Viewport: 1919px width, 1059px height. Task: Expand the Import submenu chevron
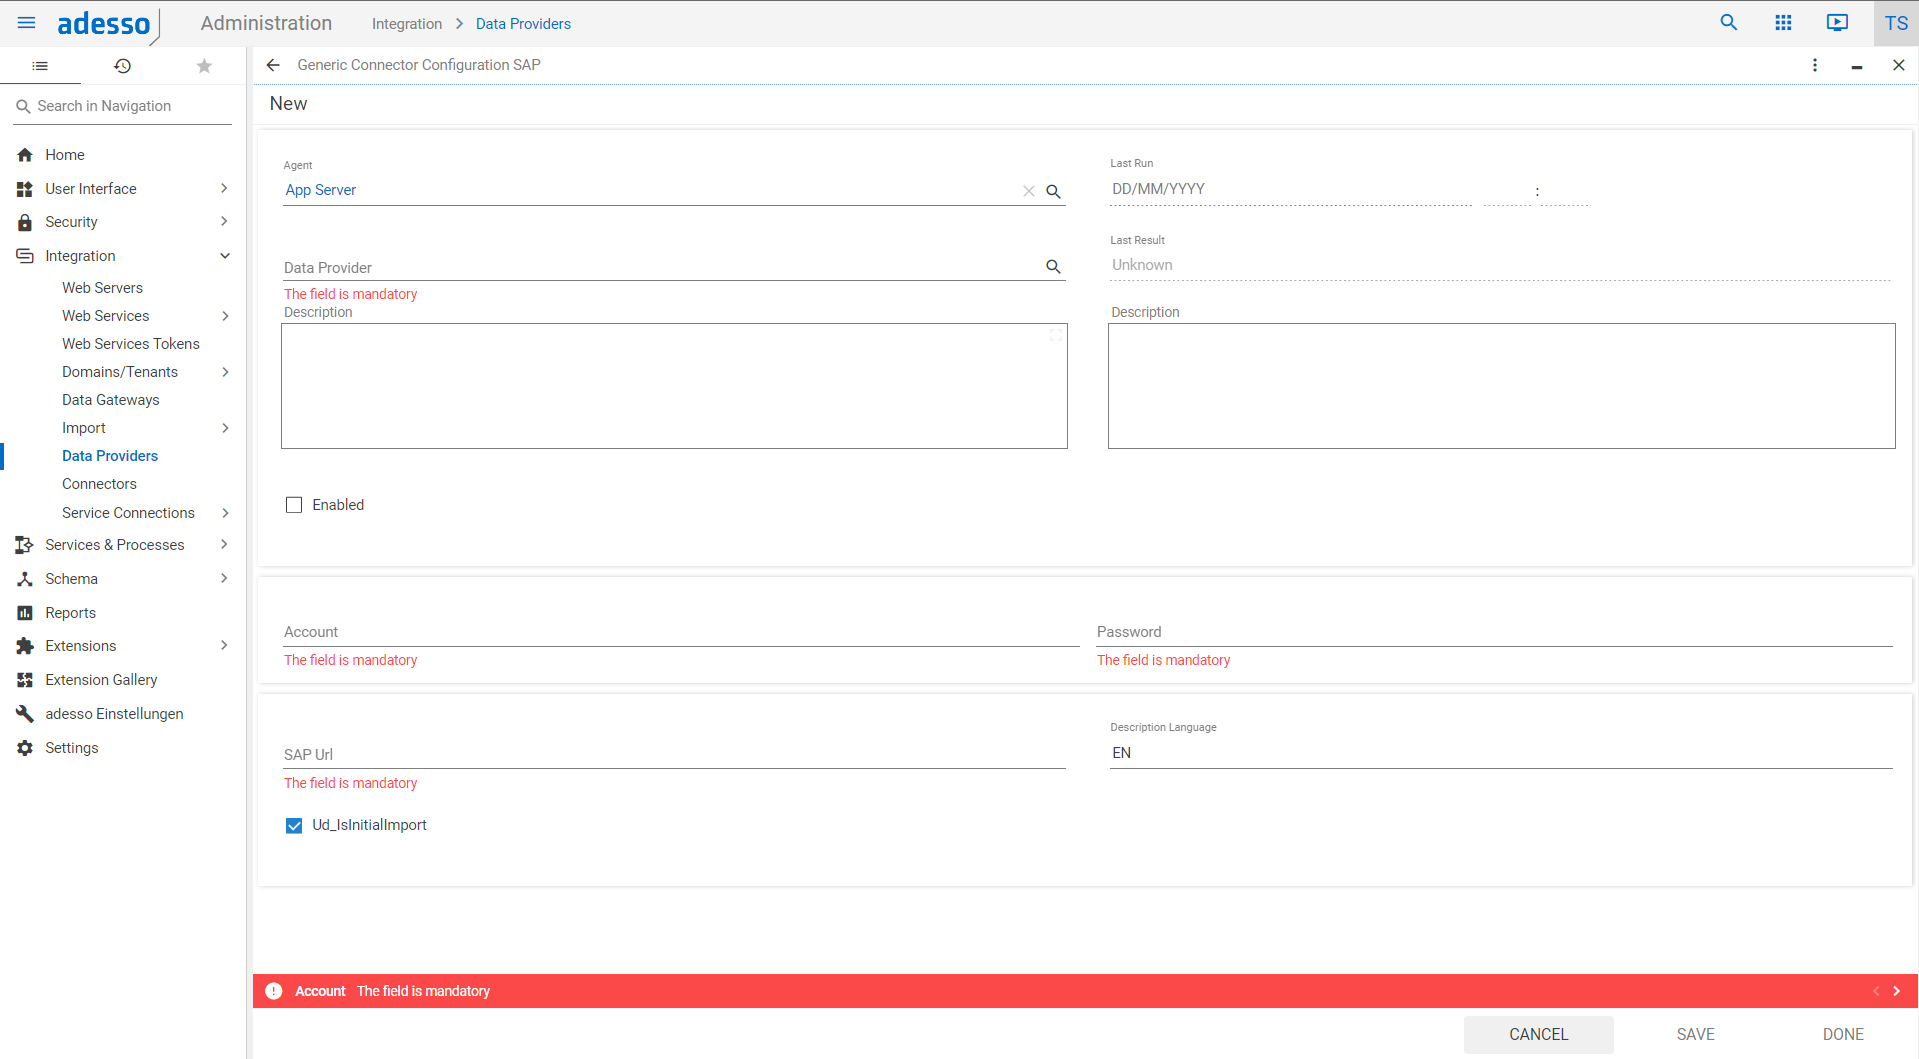[x=225, y=428]
